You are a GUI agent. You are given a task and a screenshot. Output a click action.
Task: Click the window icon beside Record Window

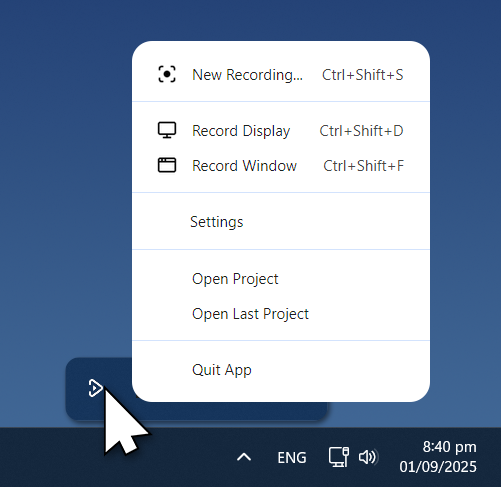[x=167, y=165]
